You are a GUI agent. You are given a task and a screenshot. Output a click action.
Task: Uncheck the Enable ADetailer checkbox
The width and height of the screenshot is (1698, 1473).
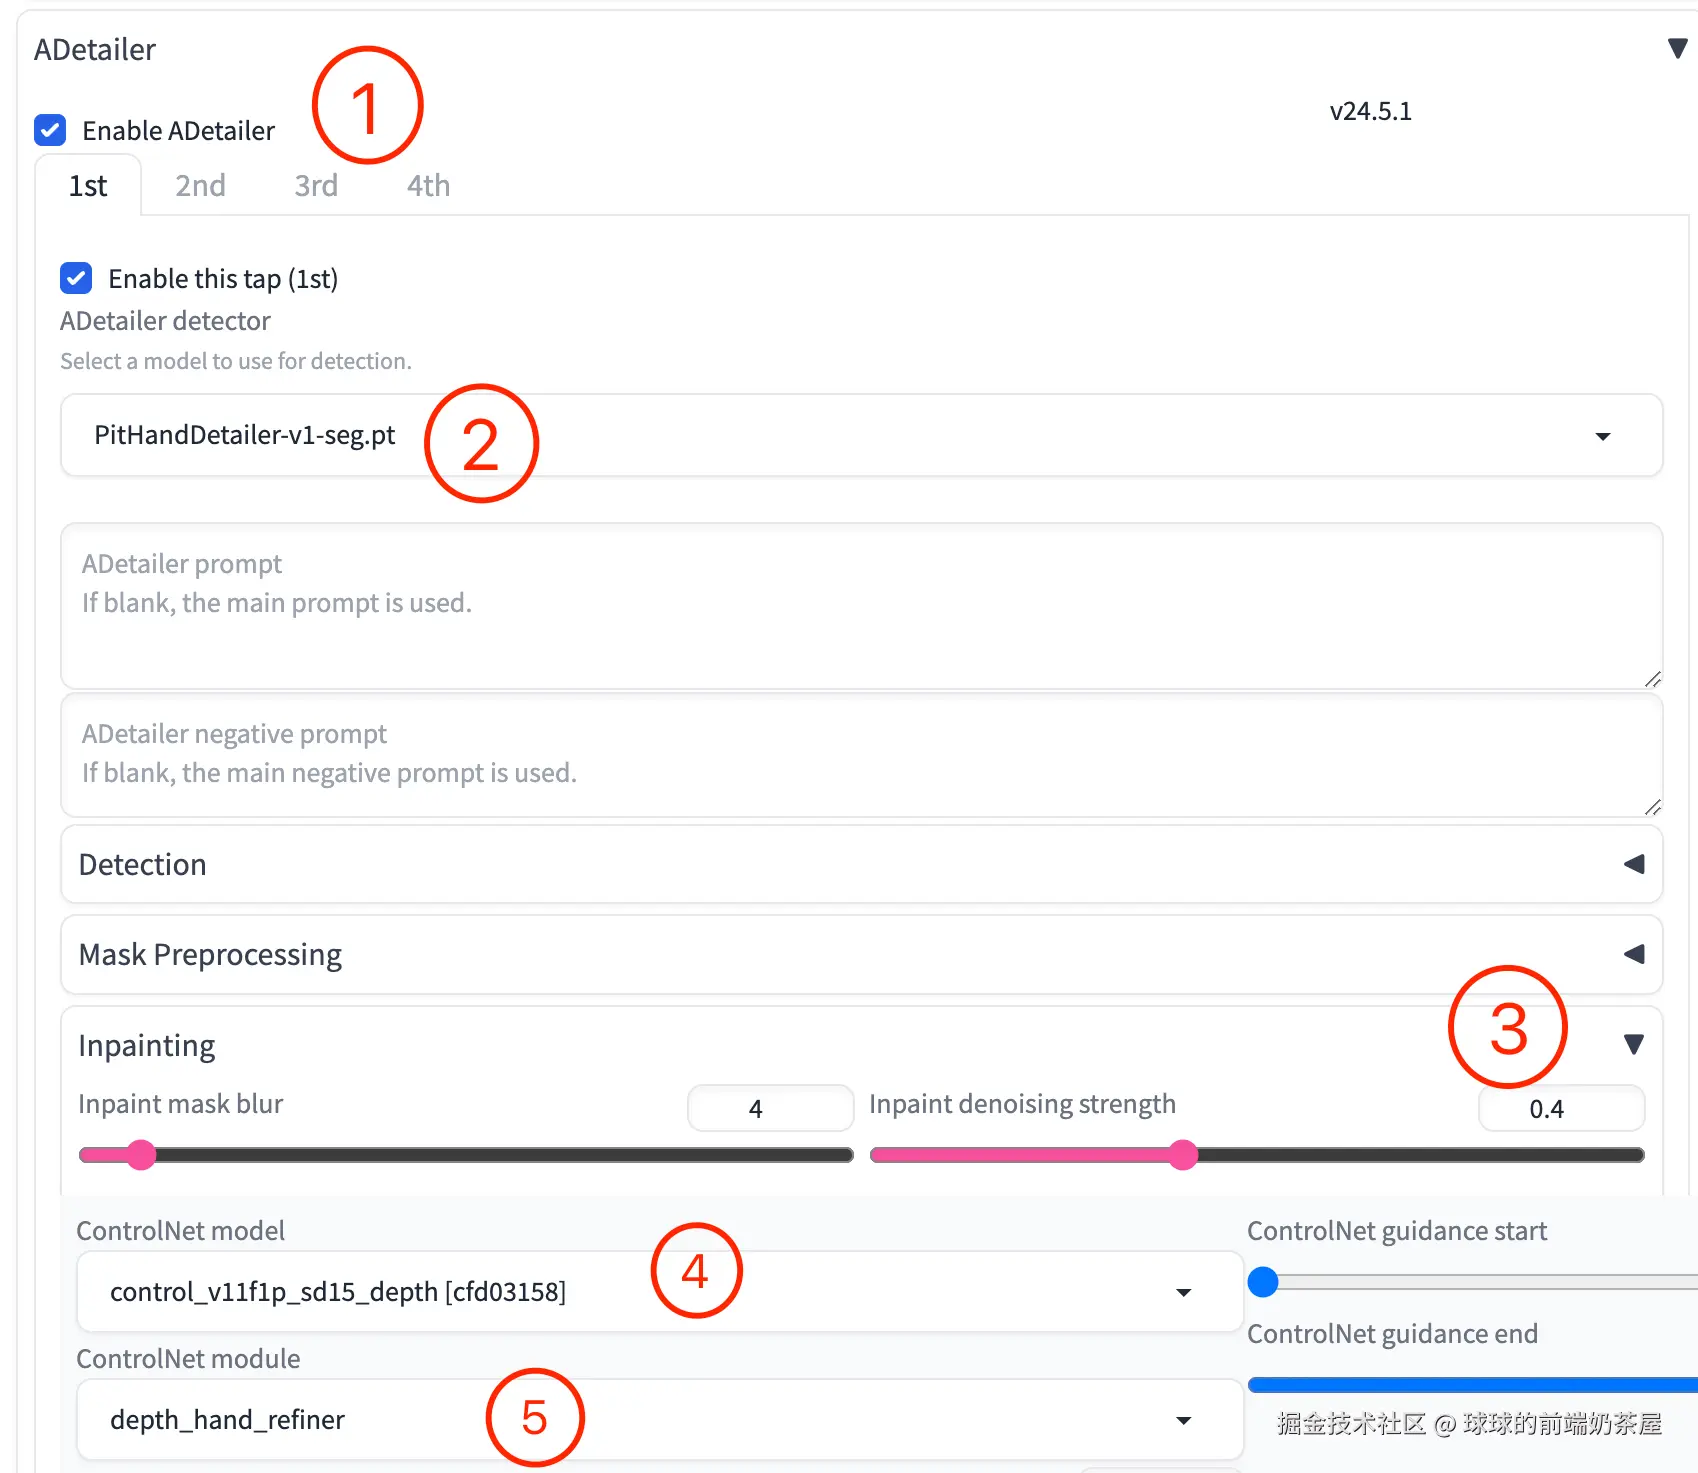pyautogui.click(x=48, y=130)
